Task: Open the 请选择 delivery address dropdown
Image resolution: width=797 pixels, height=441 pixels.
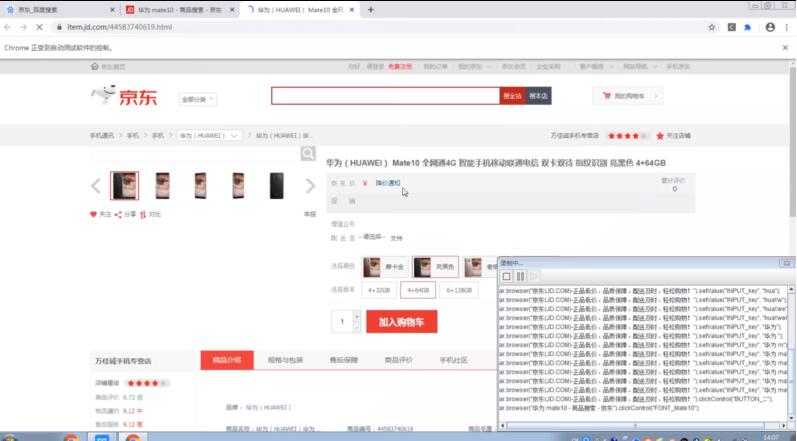Action: pyautogui.click(x=372, y=237)
